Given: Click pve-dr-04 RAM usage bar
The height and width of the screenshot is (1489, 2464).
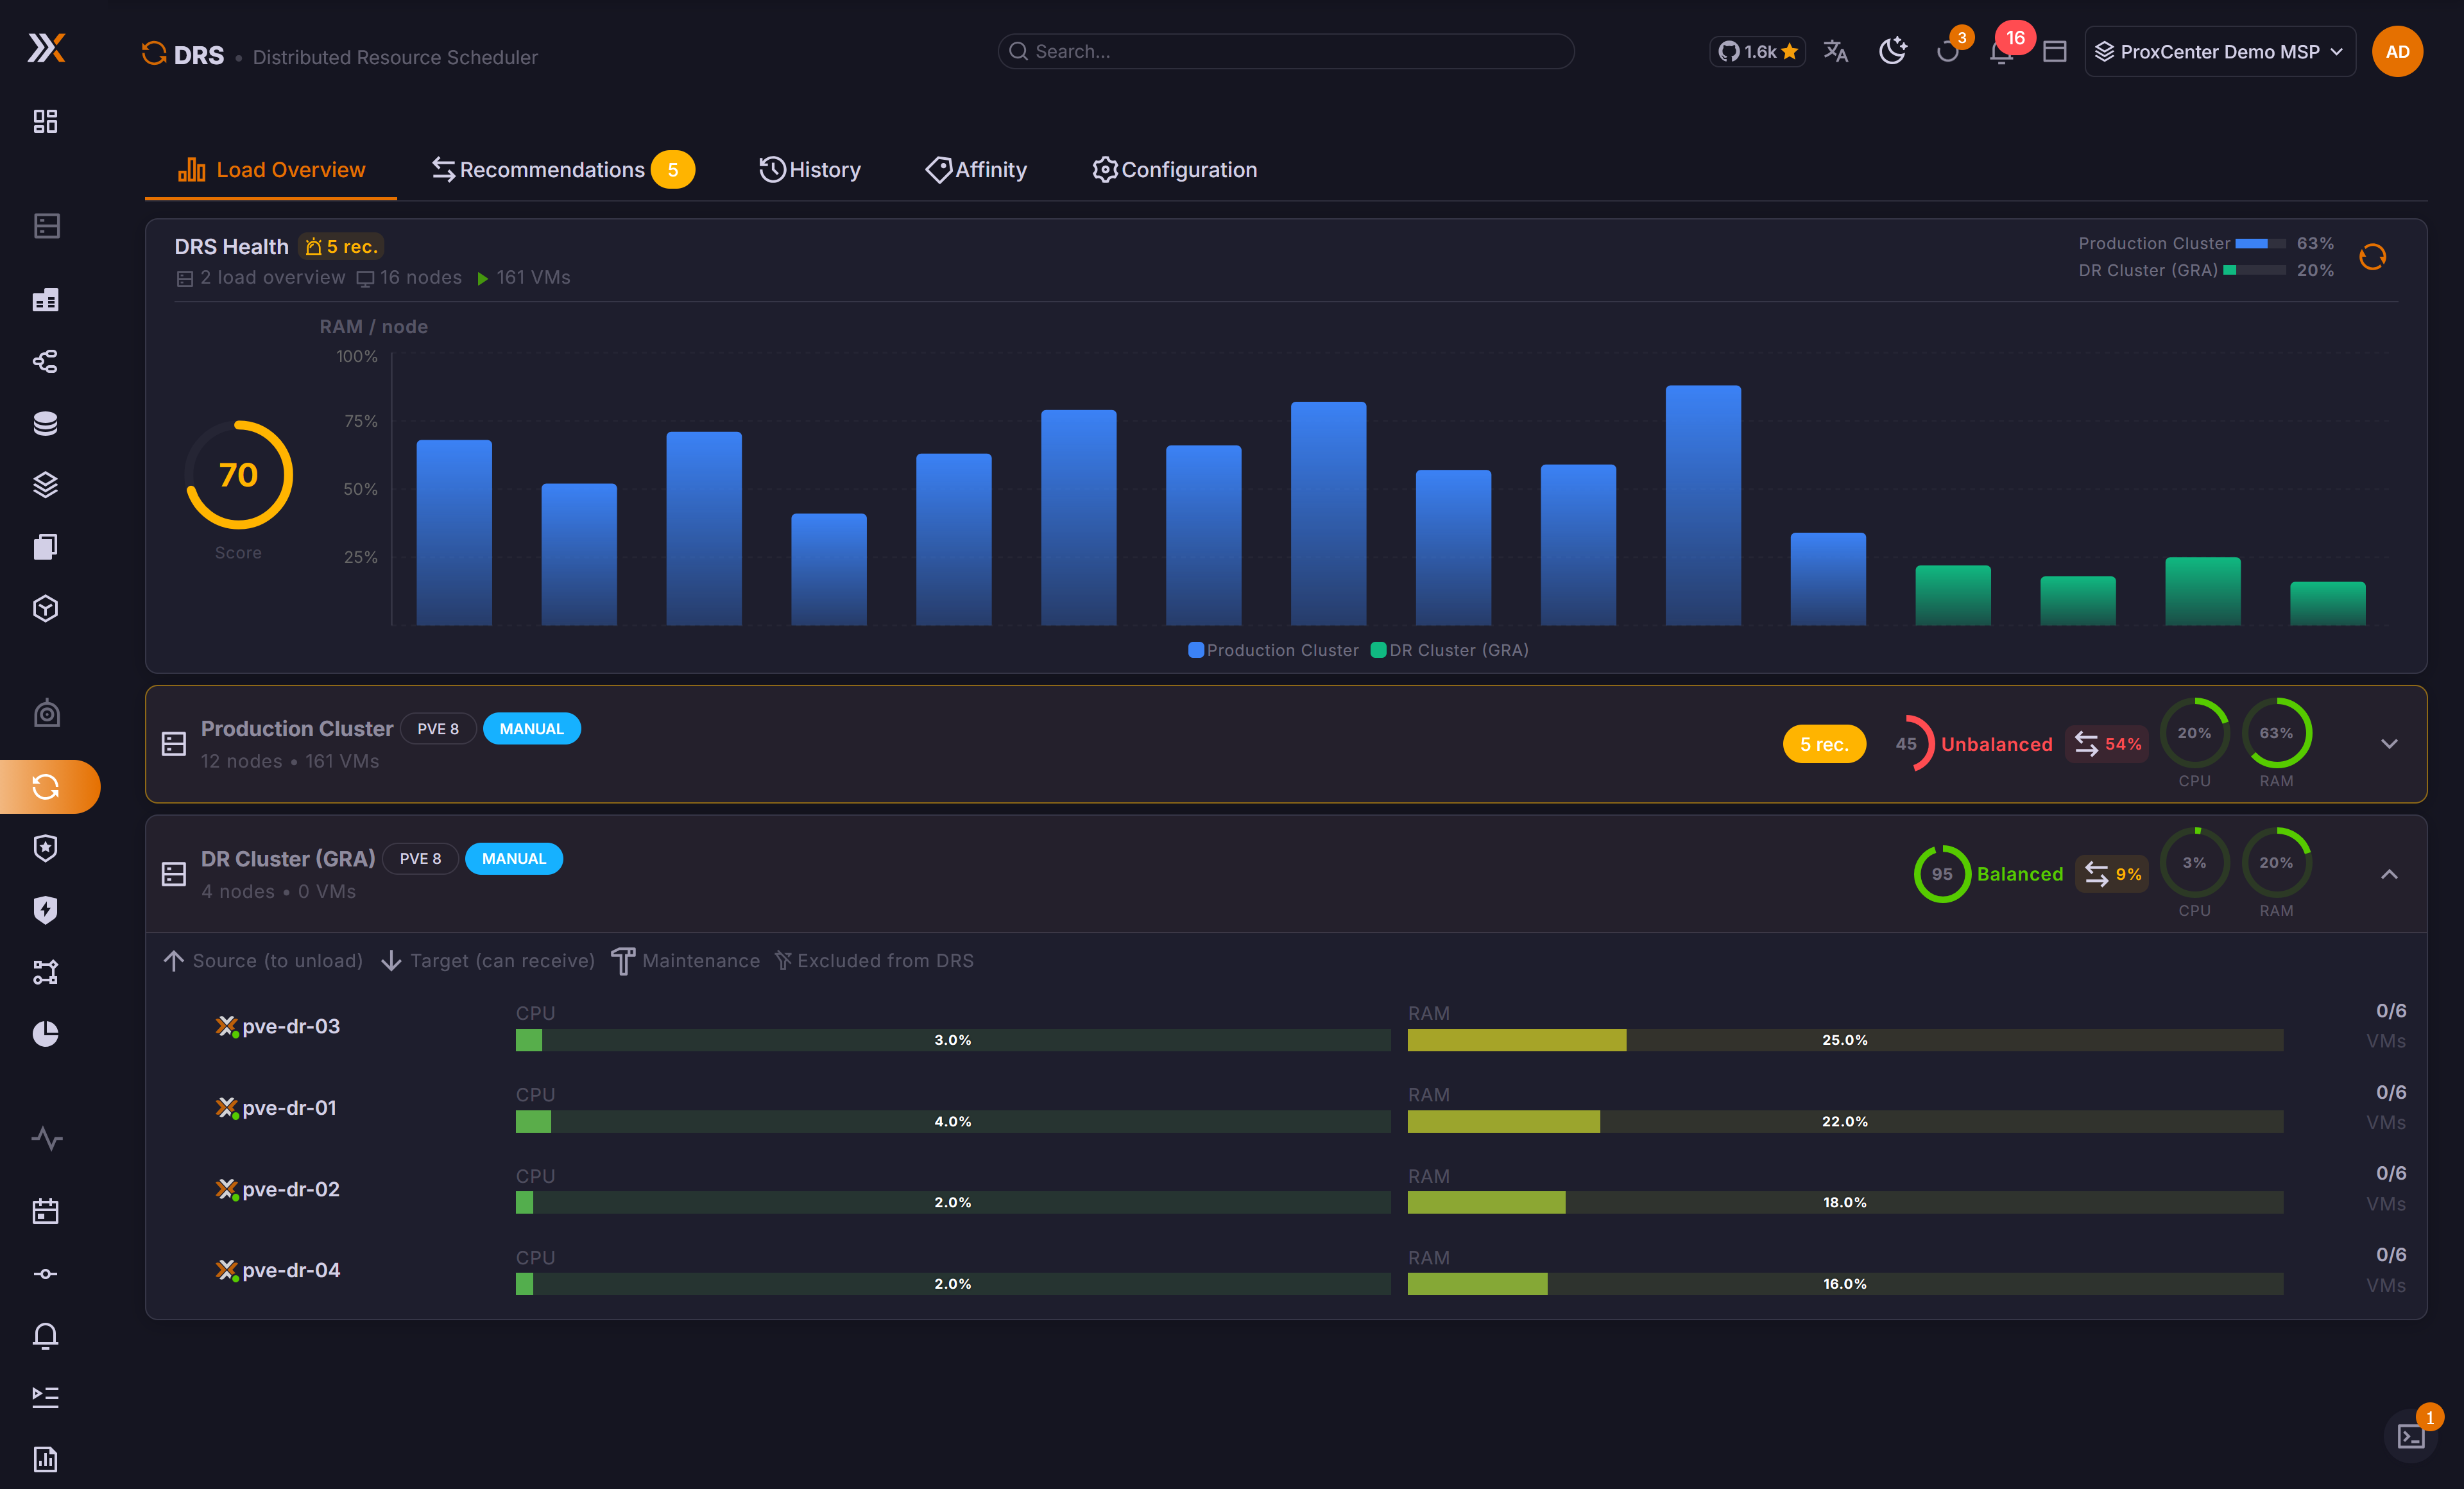Looking at the screenshot, I should 1845,1284.
